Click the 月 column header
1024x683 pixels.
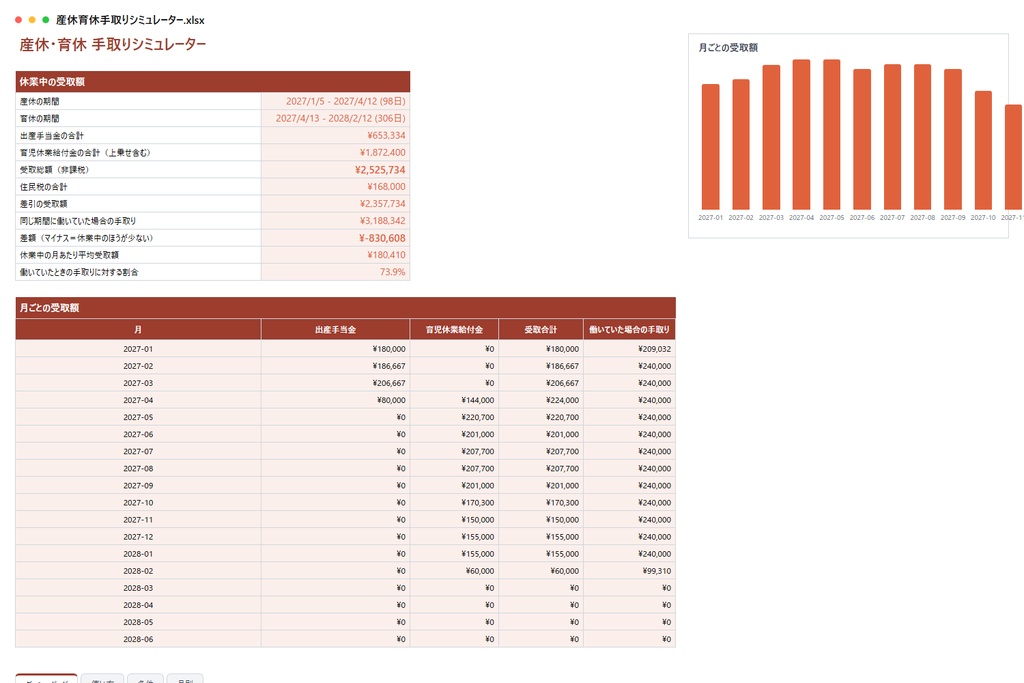point(138,330)
